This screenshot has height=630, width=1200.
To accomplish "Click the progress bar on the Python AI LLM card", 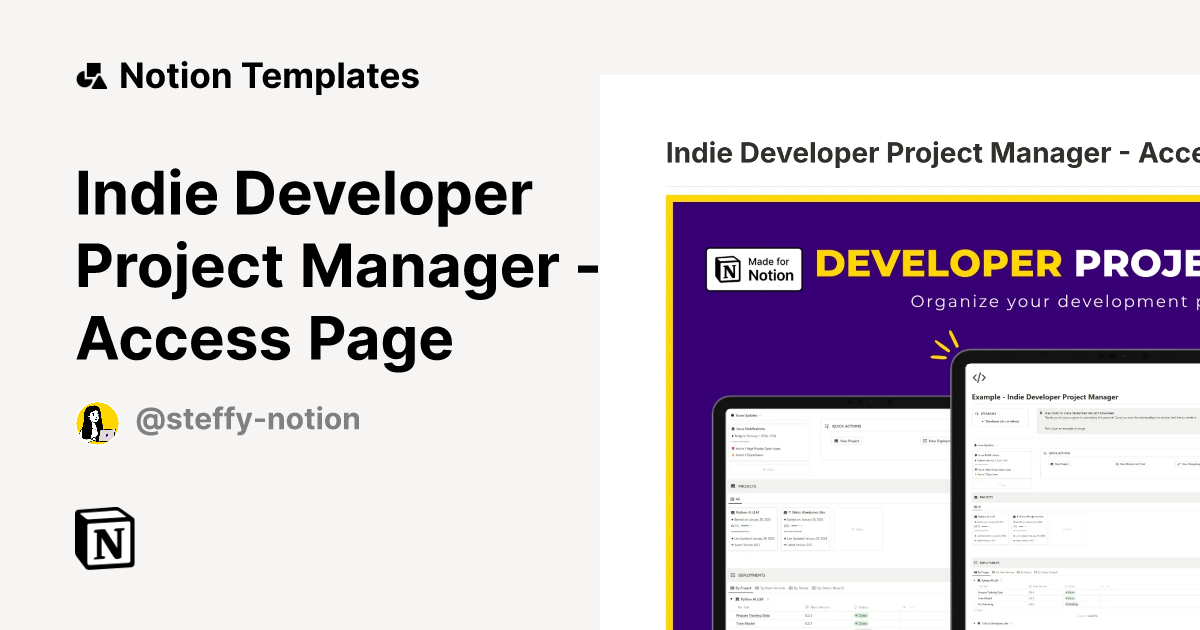I will click(x=747, y=527).
